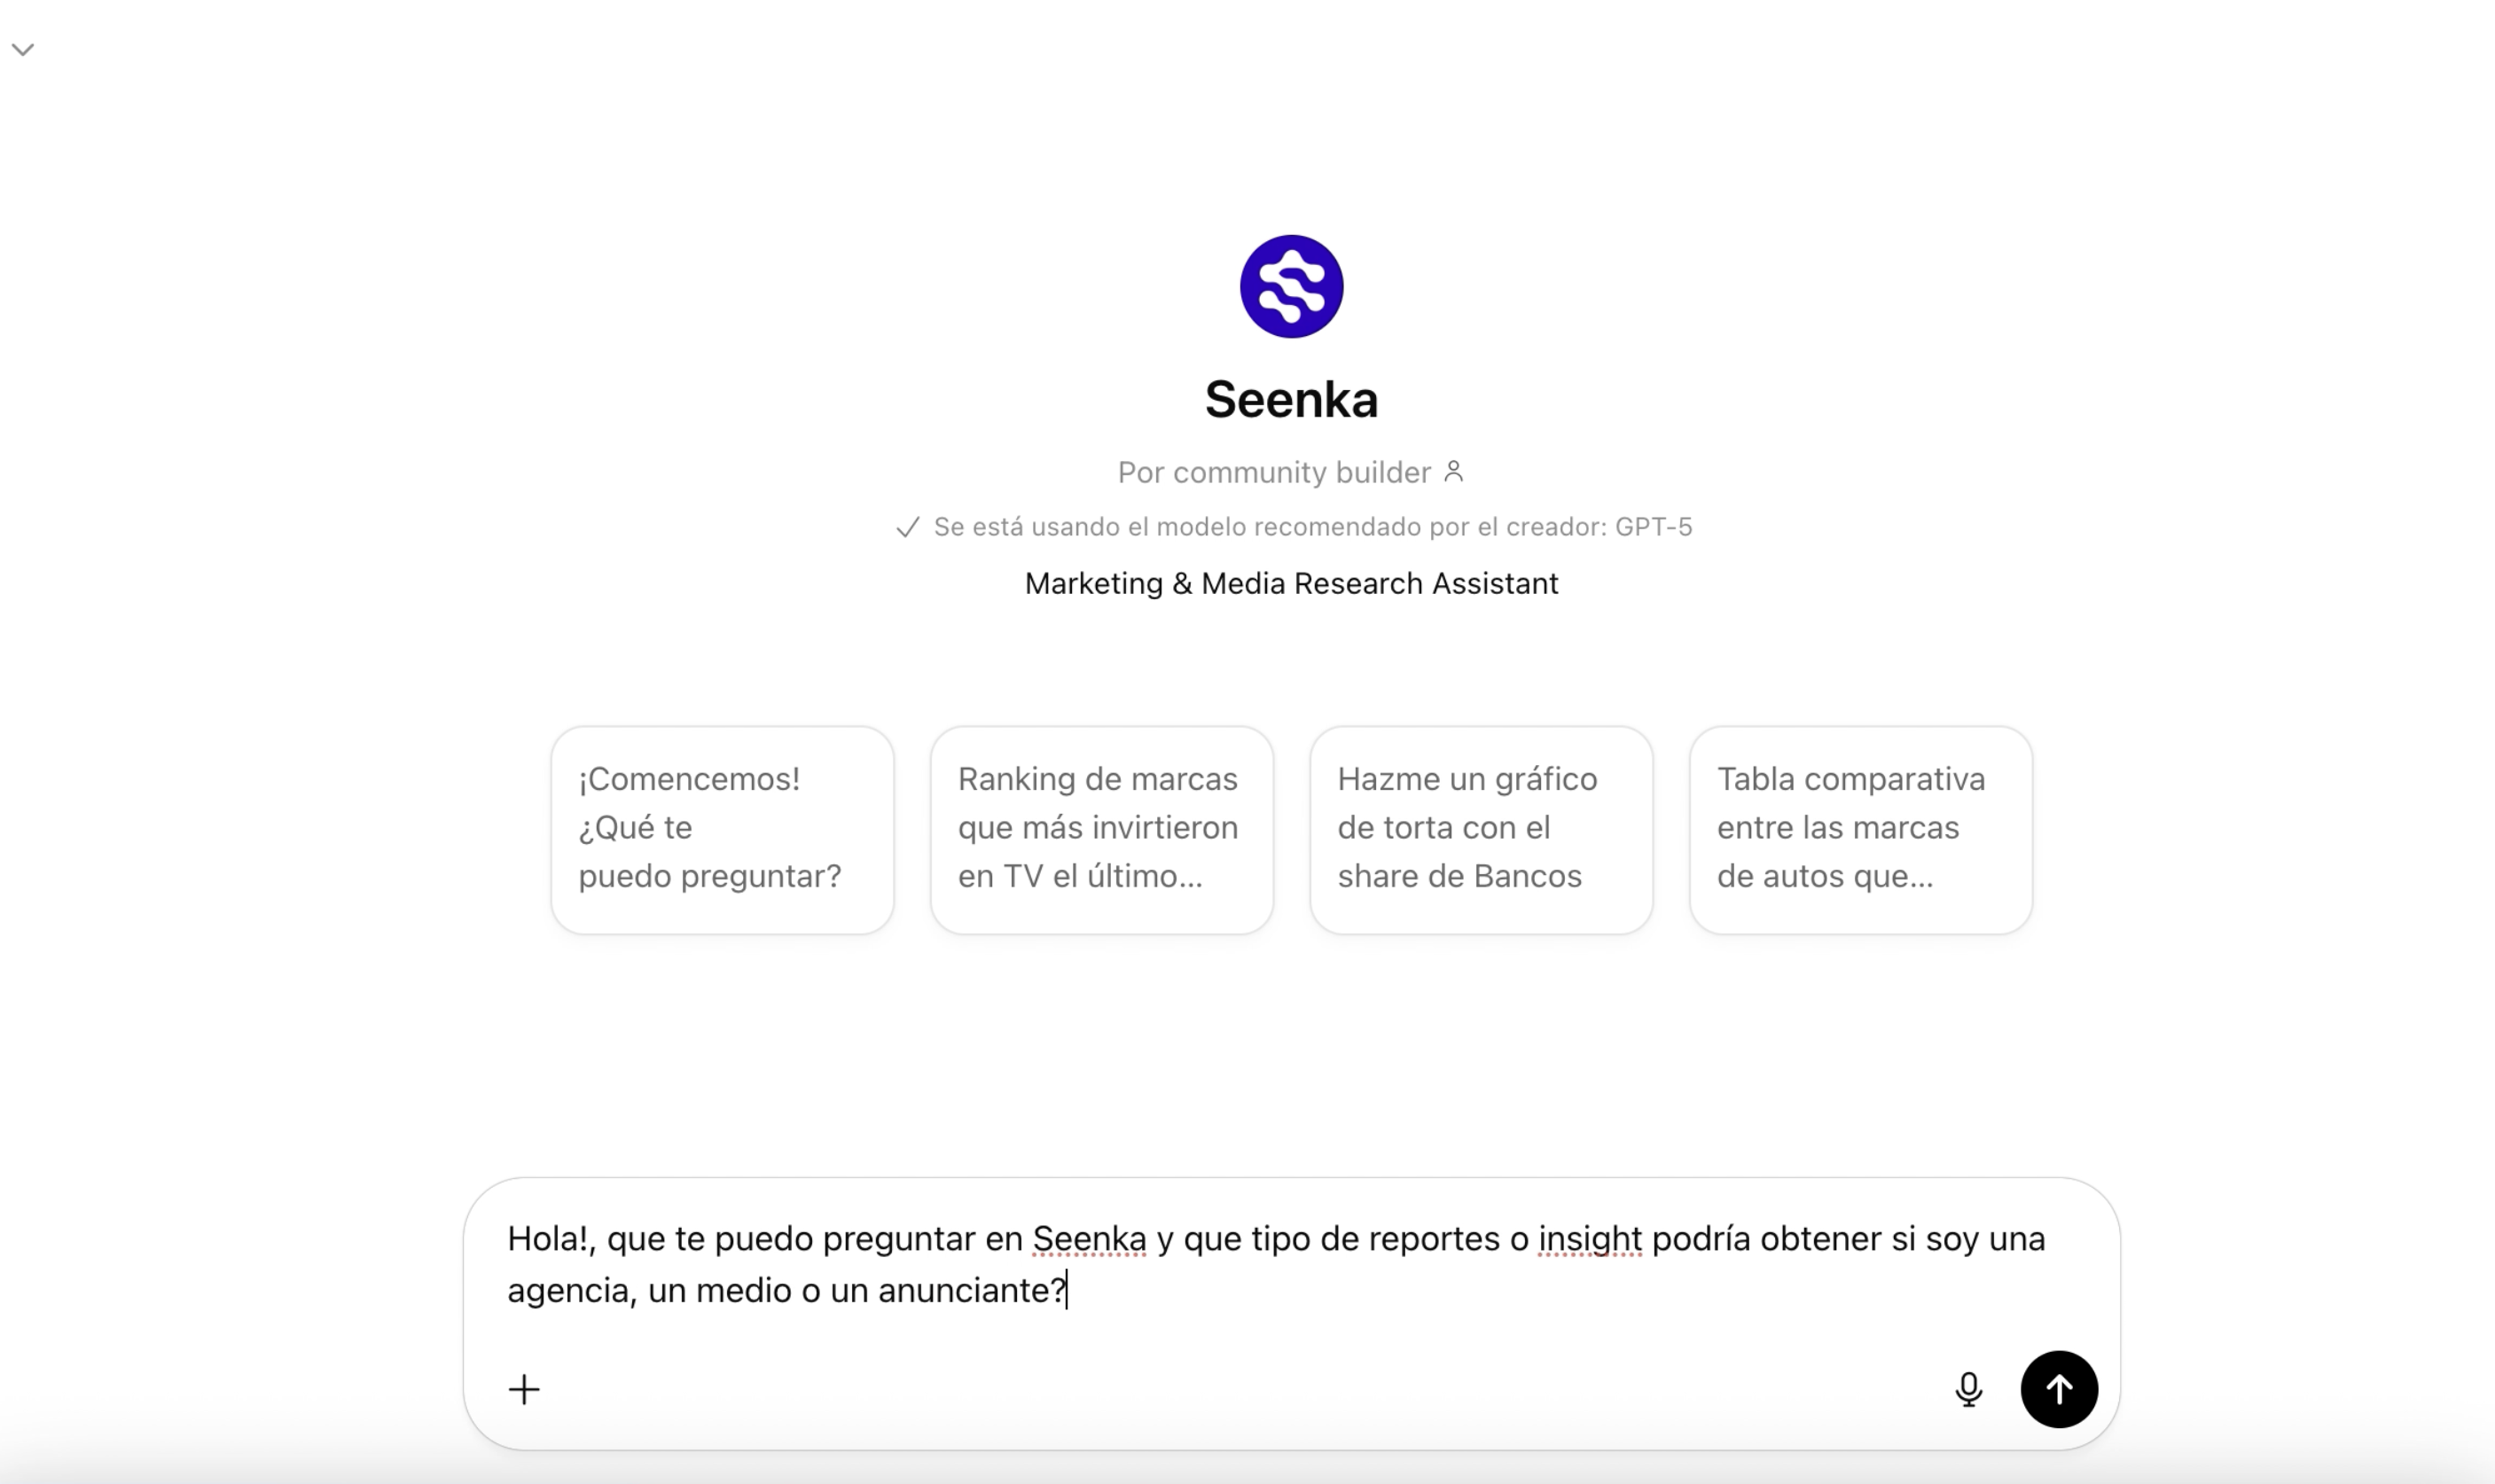Image resolution: width=2495 pixels, height=1484 pixels.
Task: Click 'Marketing & Media Research Assistant' label
Action: [1291, 583]
